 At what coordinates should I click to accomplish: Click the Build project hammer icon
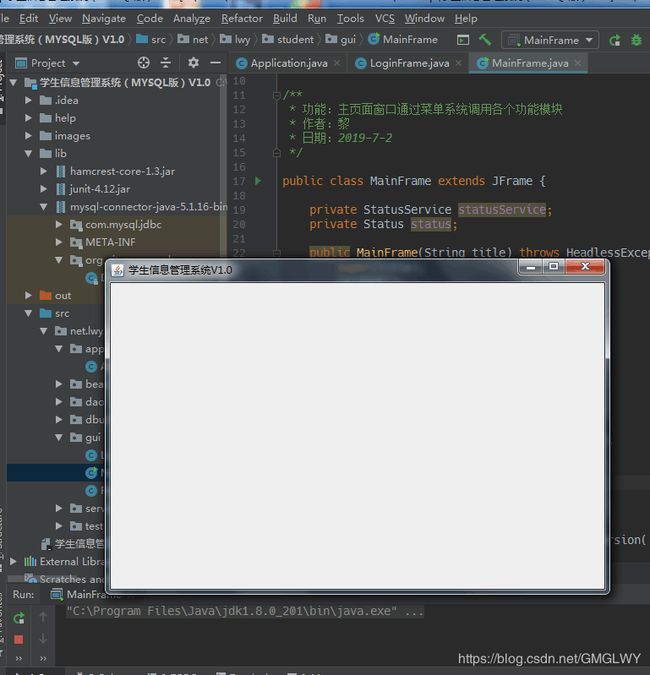tap(485, 40)
